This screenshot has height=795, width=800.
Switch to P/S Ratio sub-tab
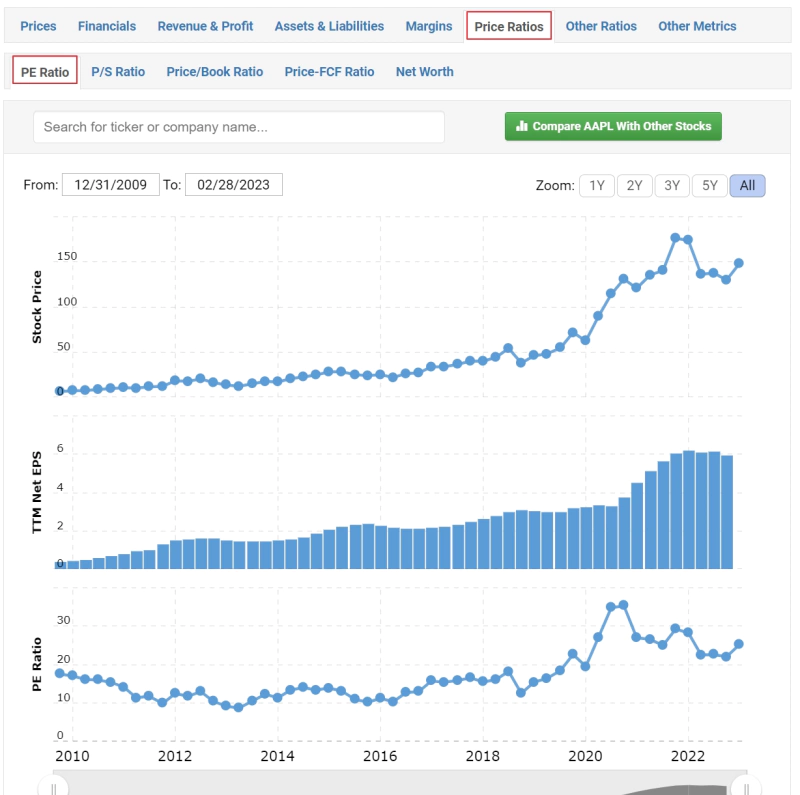pyautogui.click(x=118, y=71)
